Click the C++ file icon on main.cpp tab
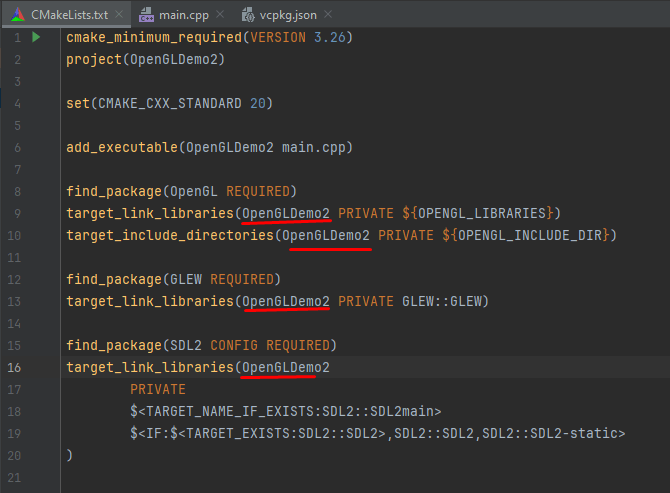This screenshot has width=670, height=493. (147, 15)
